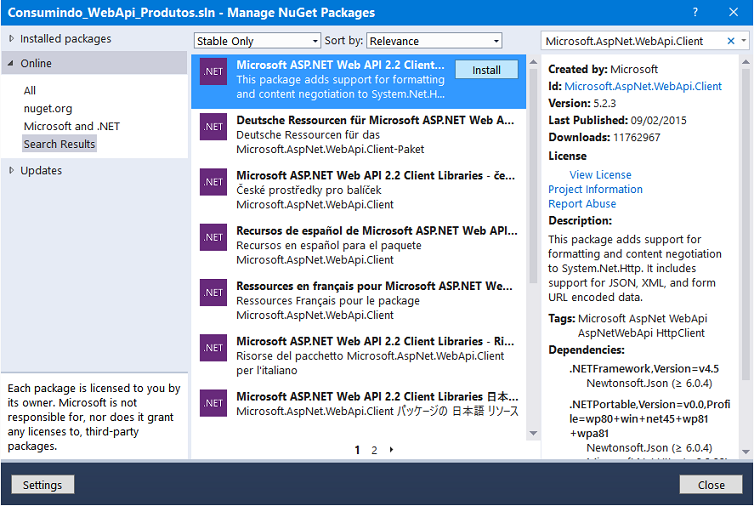This screenshot has height=506, width=754.
Task: Click the details pane scrollbar thumb
Action: click(x=745, y=225)
